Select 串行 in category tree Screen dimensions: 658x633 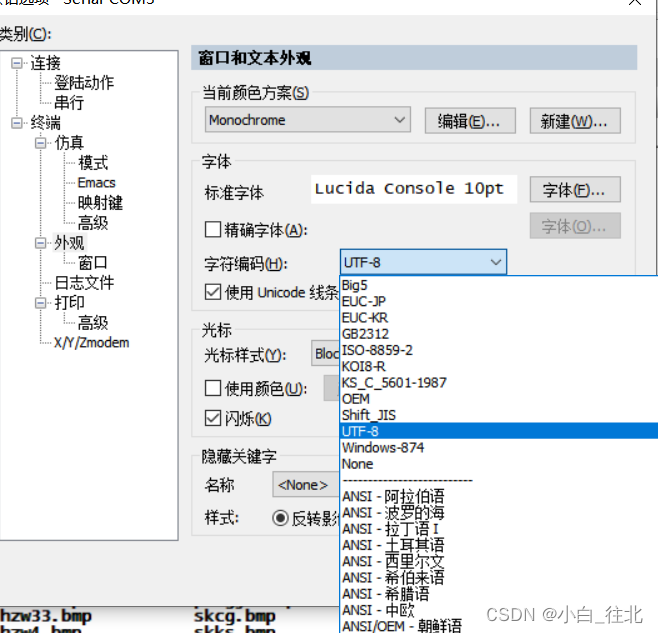tap(69, 103)
